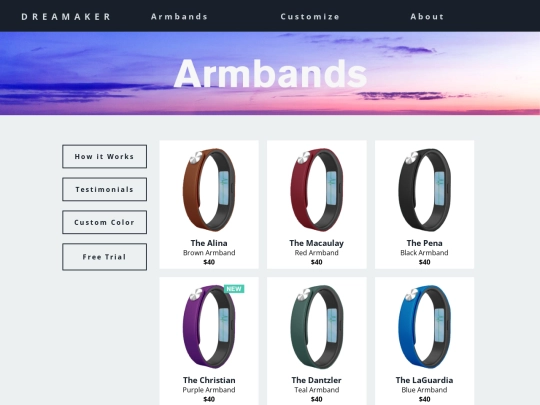Open The Alina product title
540x405 pixels.
point(209,243)
